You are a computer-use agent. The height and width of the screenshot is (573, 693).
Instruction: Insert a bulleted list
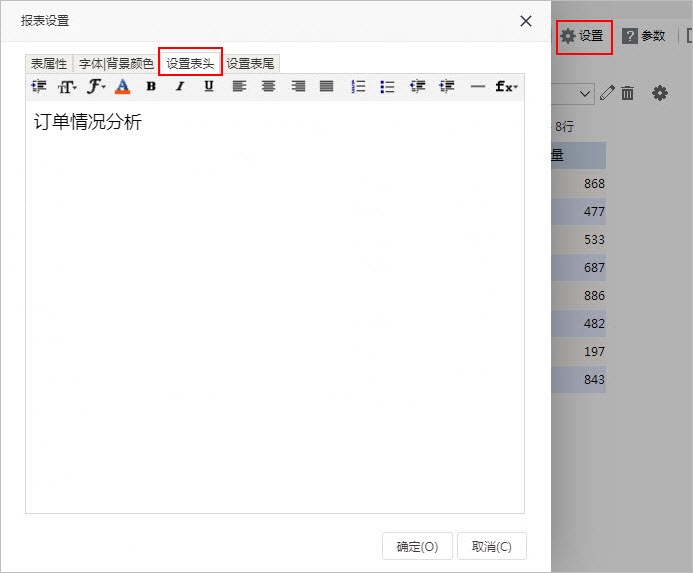[x=387, y=86]
